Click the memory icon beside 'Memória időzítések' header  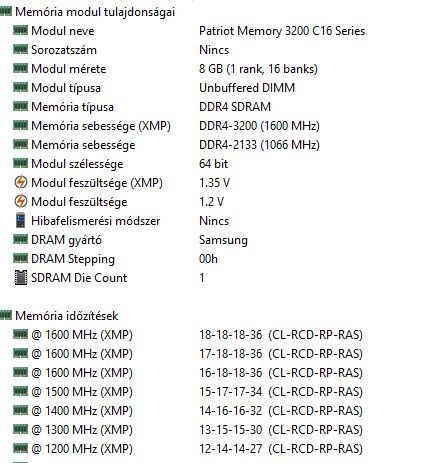pyautogui.click(x=6, y=315)
